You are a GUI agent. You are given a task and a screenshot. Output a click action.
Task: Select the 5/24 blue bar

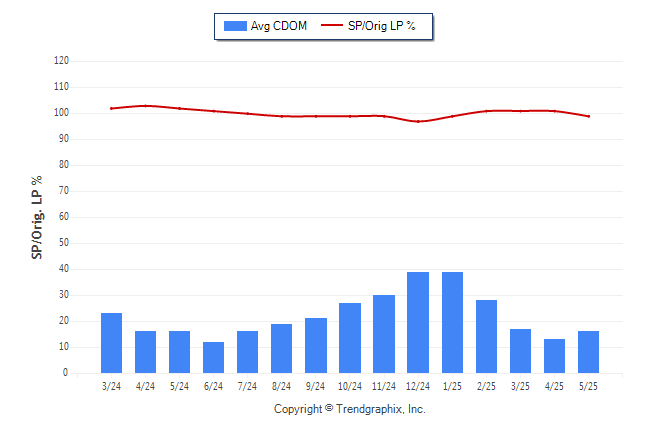pyautogui.click(x=180, y=352)
